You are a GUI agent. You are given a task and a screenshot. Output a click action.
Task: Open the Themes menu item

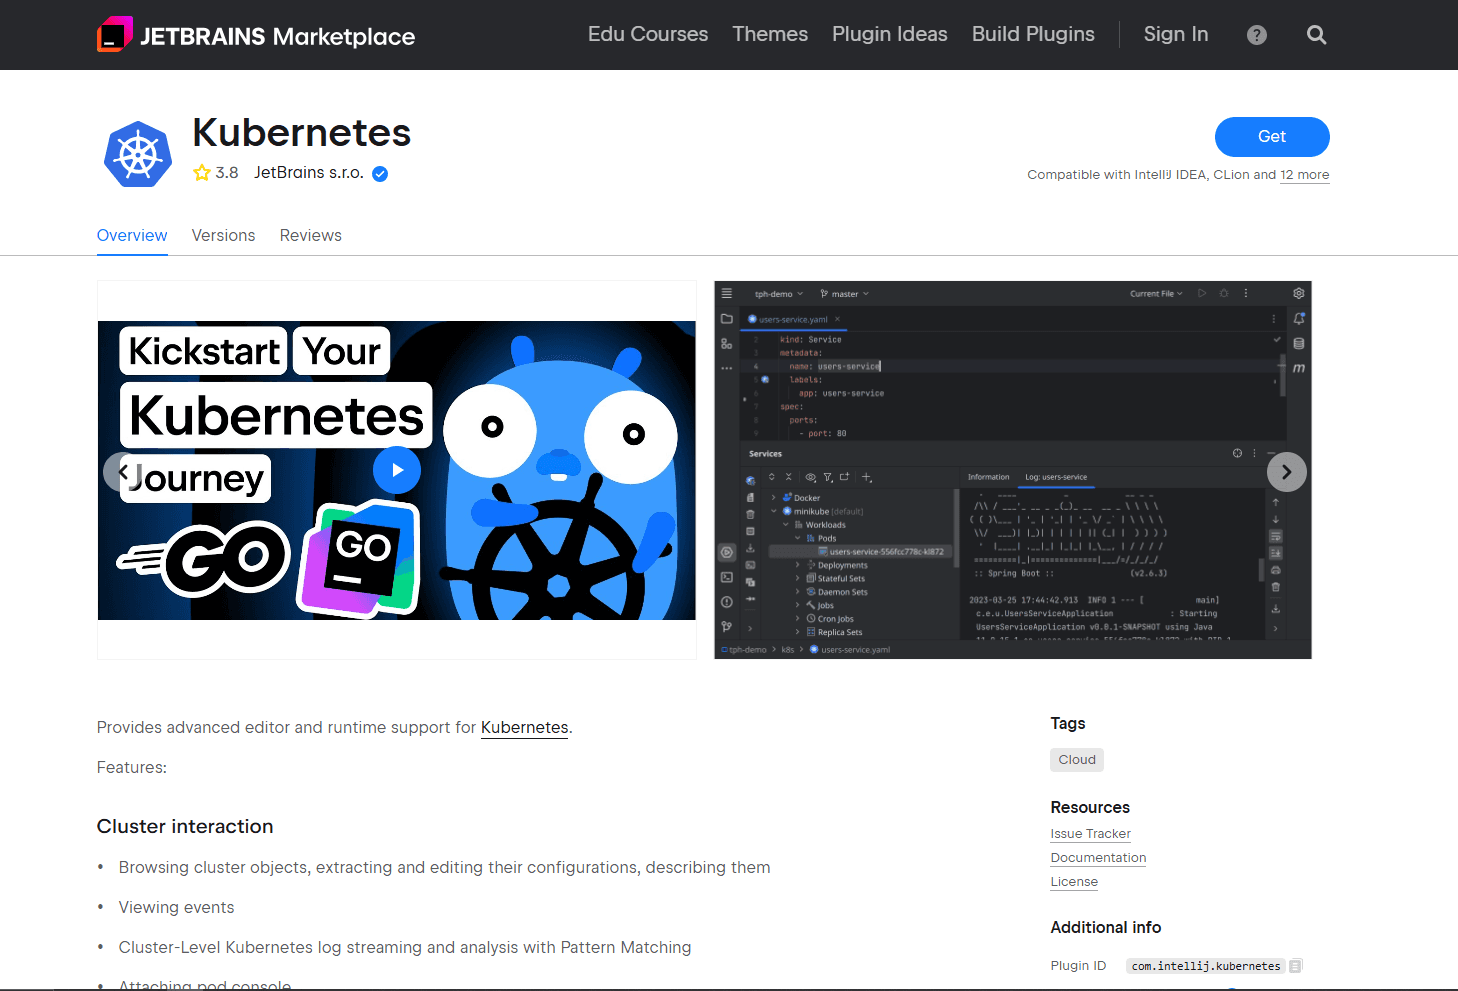(x=770, y=34)
